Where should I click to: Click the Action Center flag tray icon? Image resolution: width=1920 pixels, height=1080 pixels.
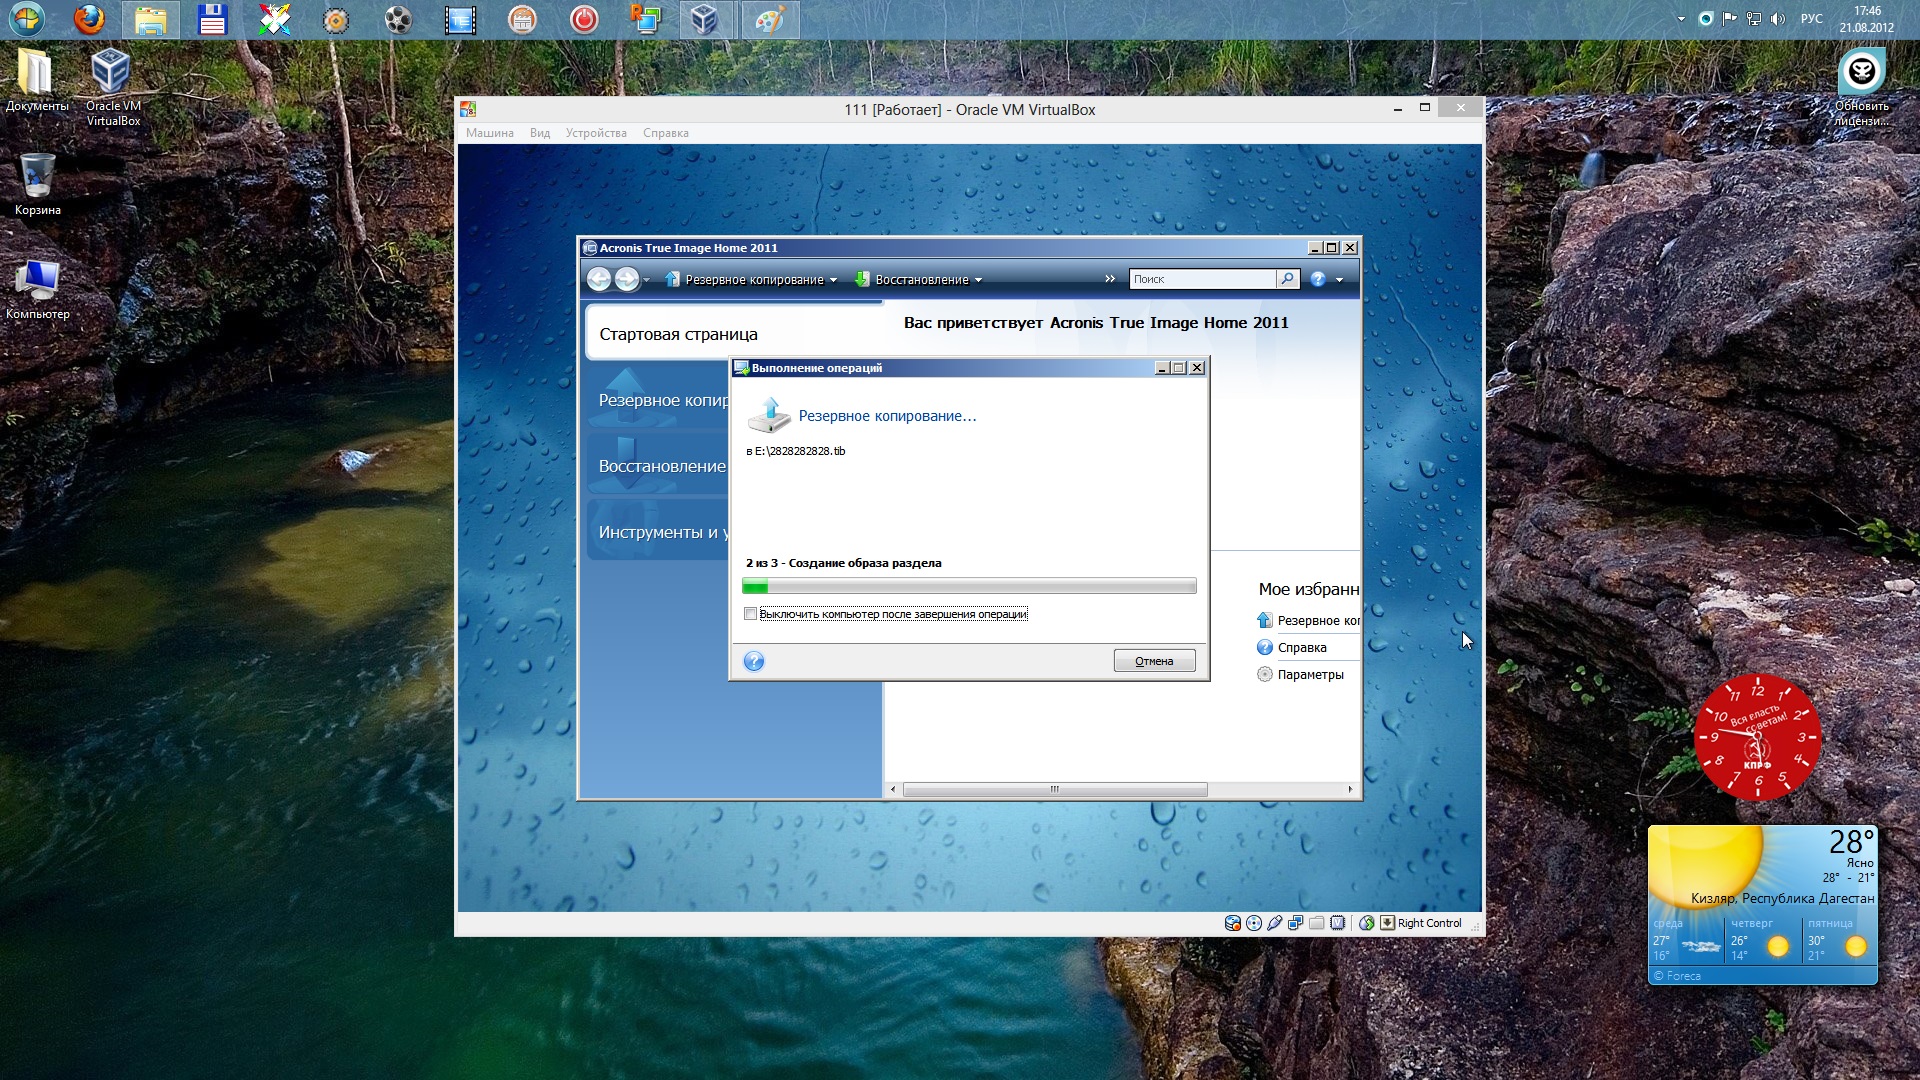click(1729, 19)
